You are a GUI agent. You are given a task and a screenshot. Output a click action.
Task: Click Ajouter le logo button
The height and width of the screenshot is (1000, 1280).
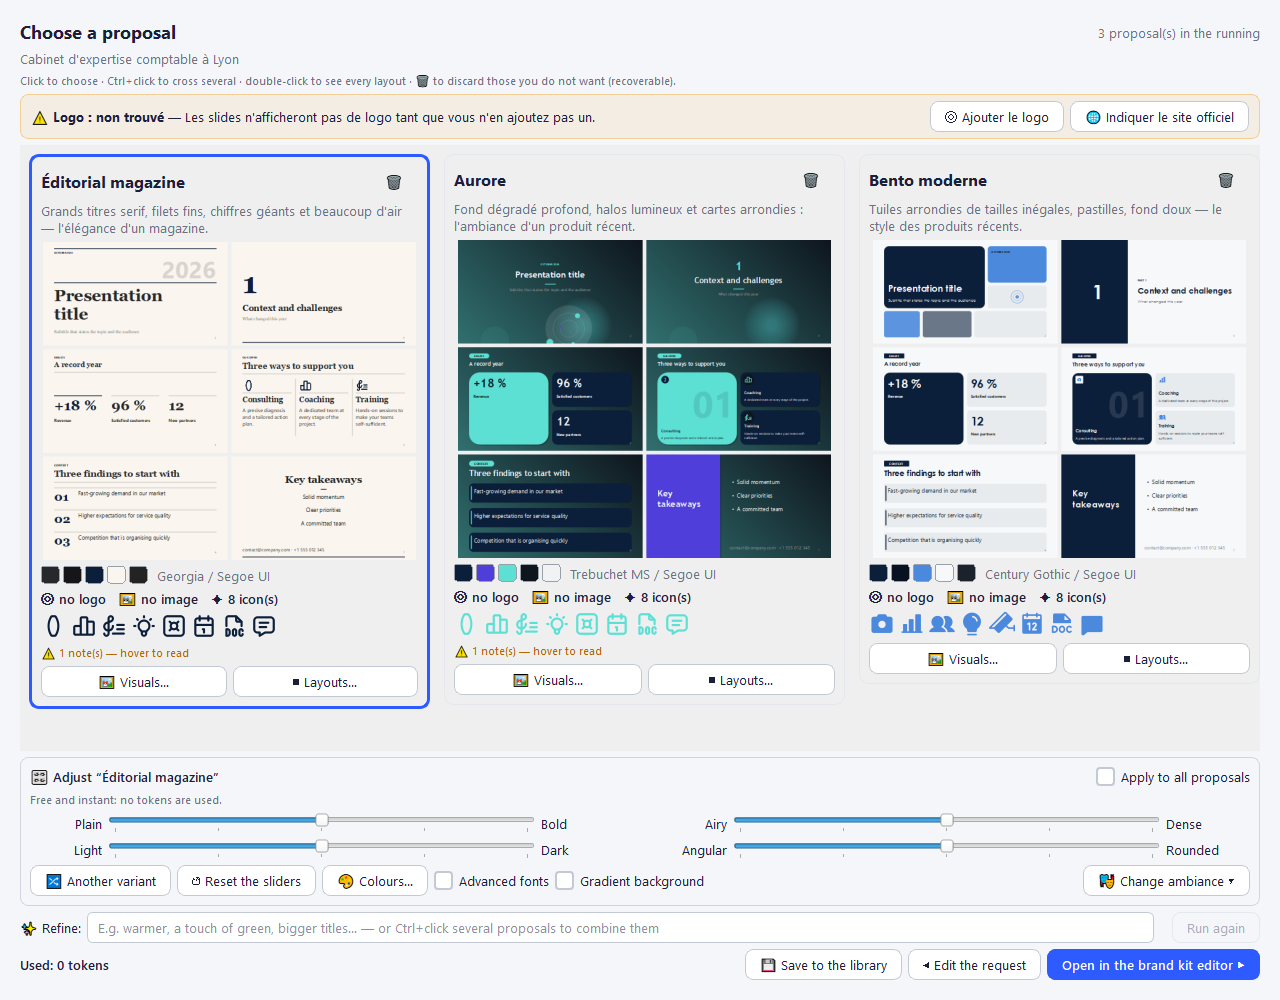coord(997,117)
